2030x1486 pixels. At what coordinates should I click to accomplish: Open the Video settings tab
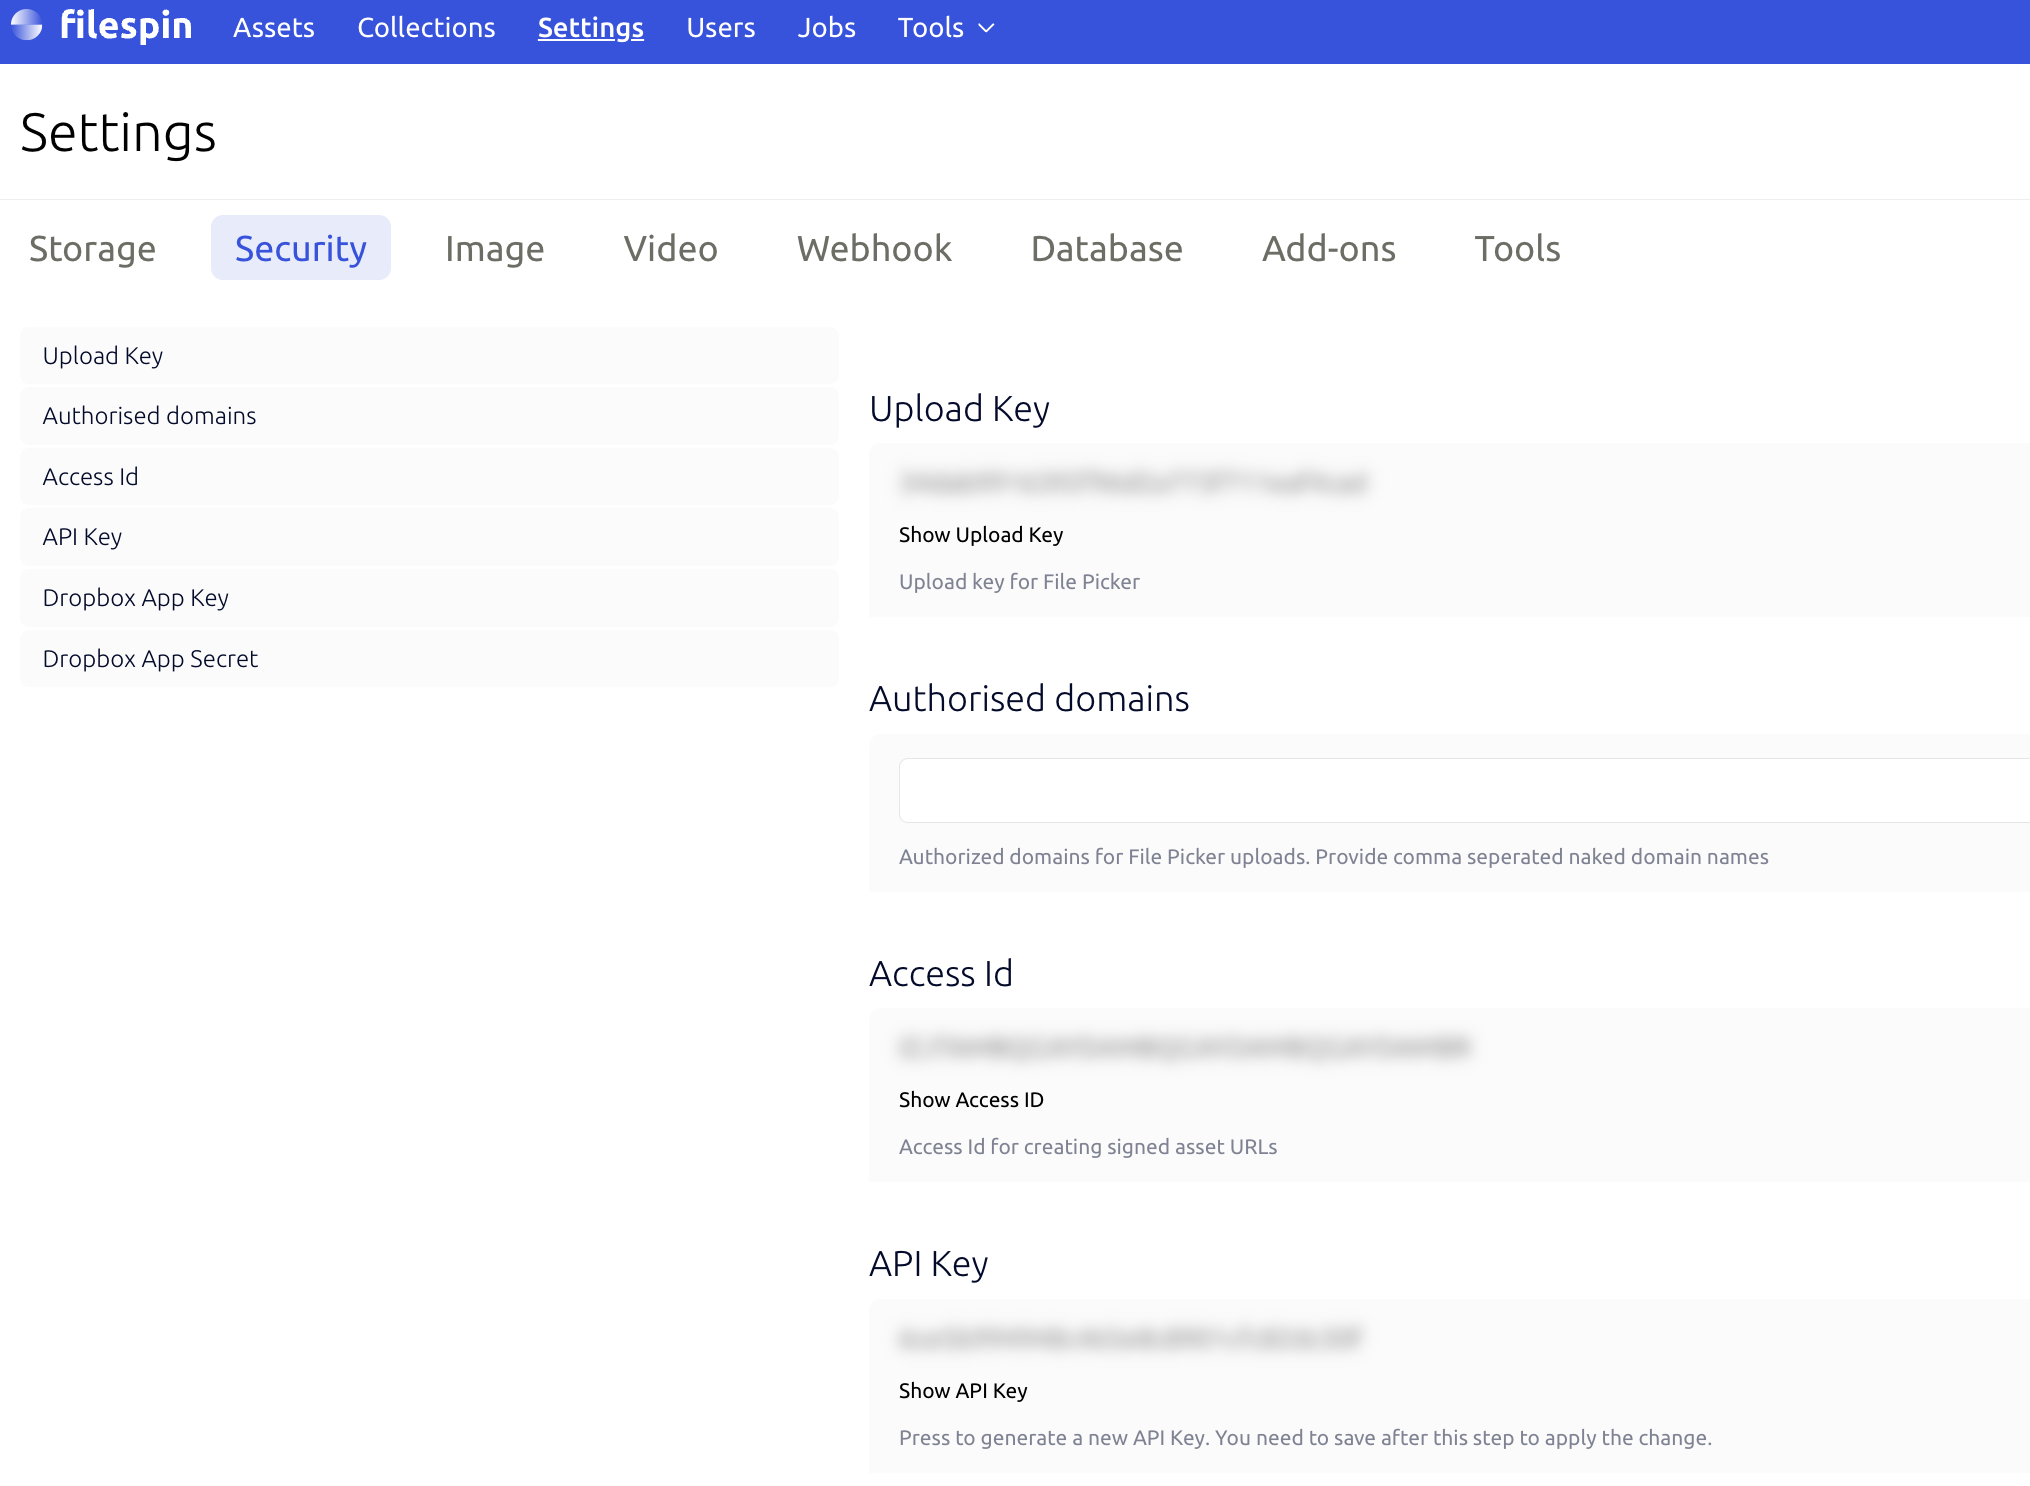670,248
